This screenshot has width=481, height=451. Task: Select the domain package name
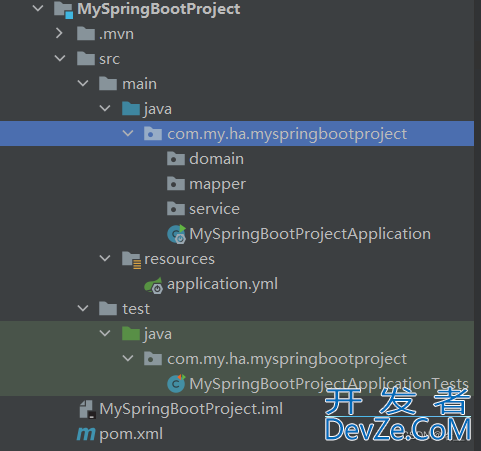(x=217, y=159)
